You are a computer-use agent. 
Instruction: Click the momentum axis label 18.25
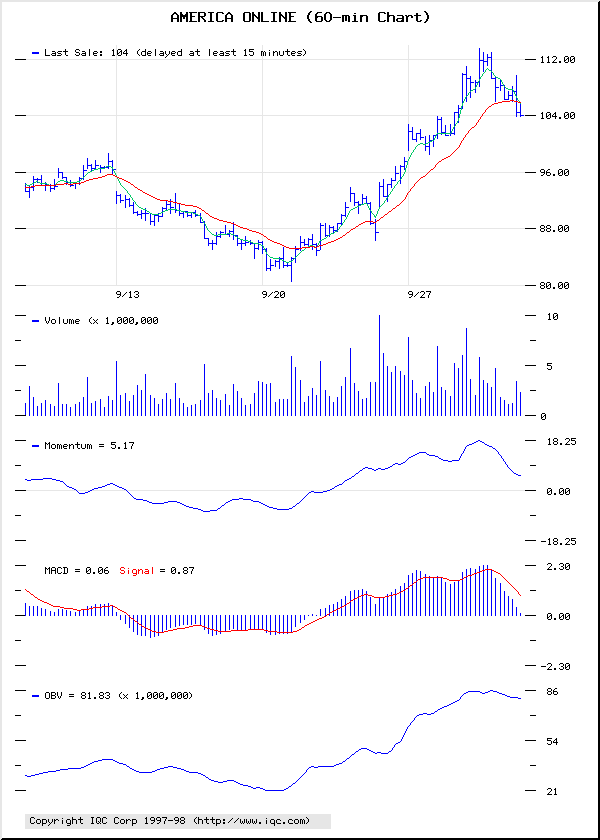pos(560,441)
